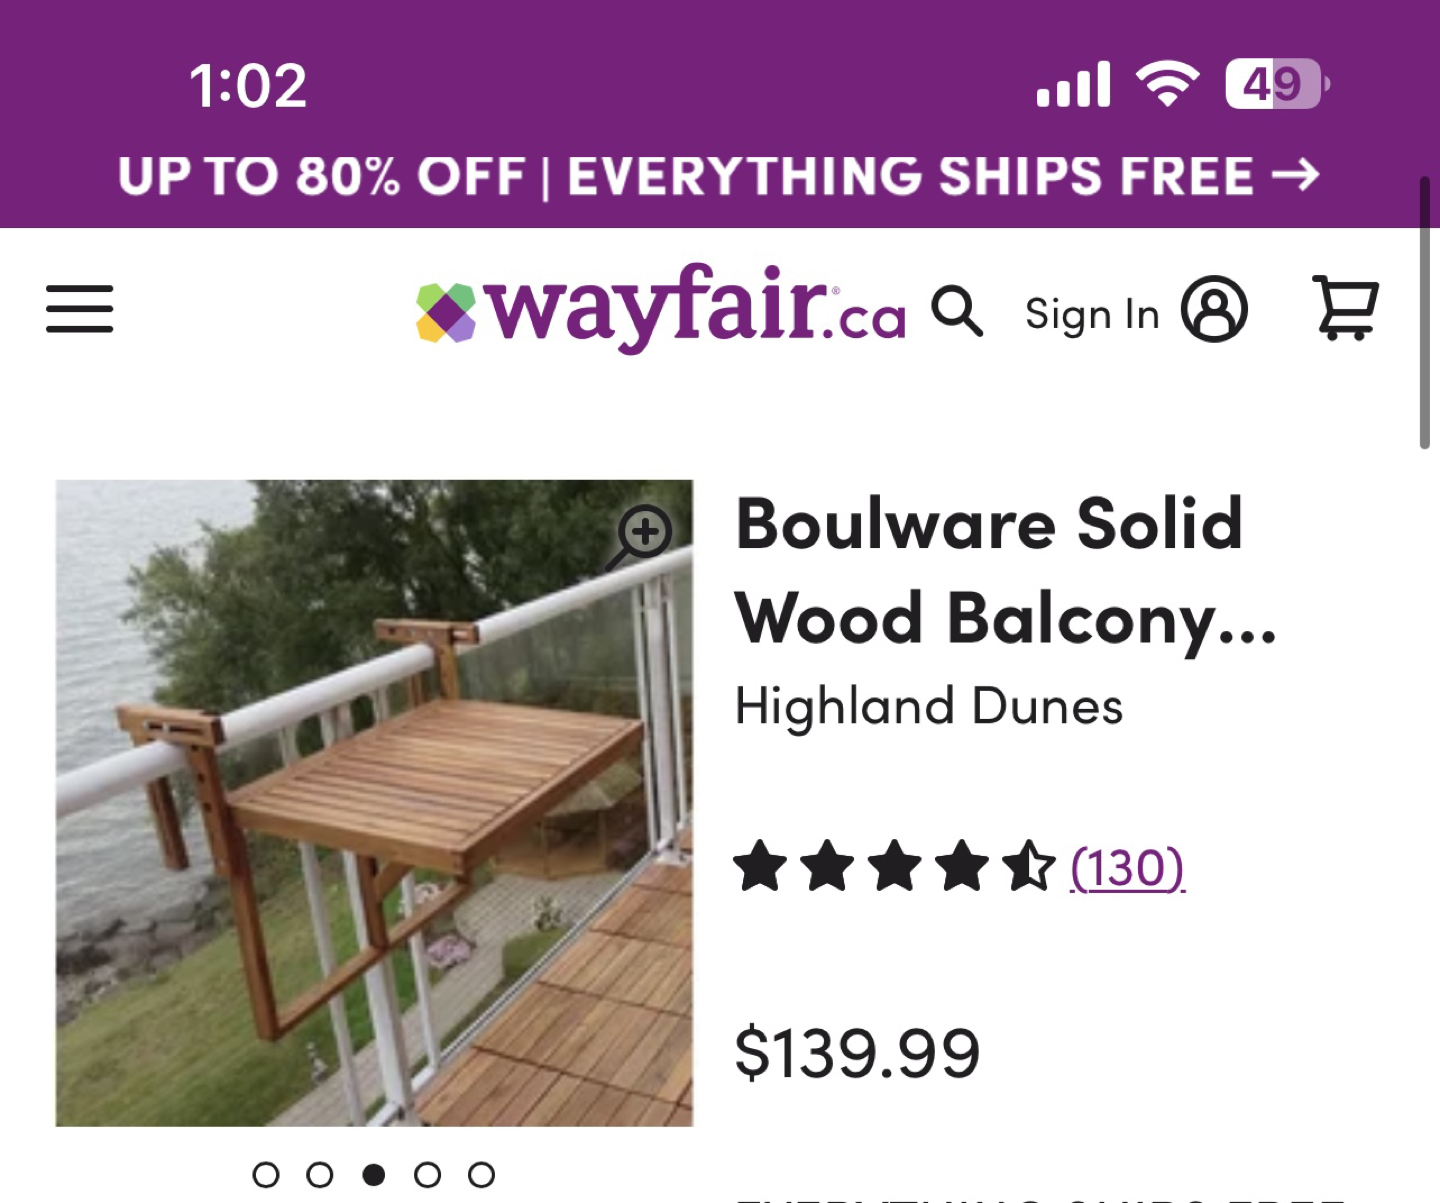Click the Highland Dunes brand name
Screen dimensions: 1440x1203
(929, 706)
